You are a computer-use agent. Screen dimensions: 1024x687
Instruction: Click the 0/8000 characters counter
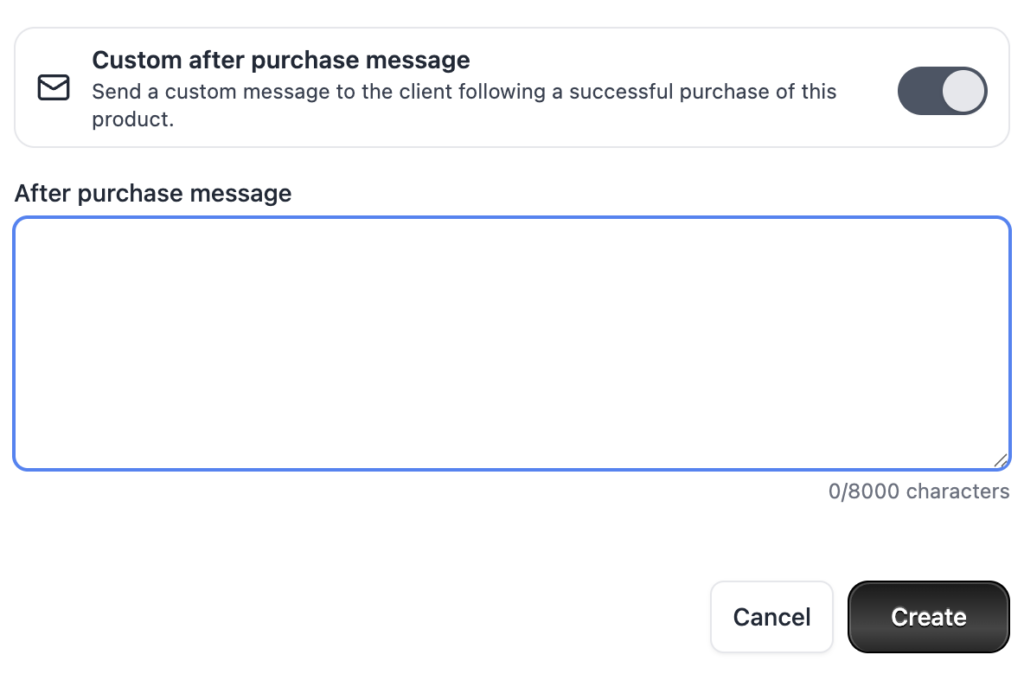click(x=918, y=492)
